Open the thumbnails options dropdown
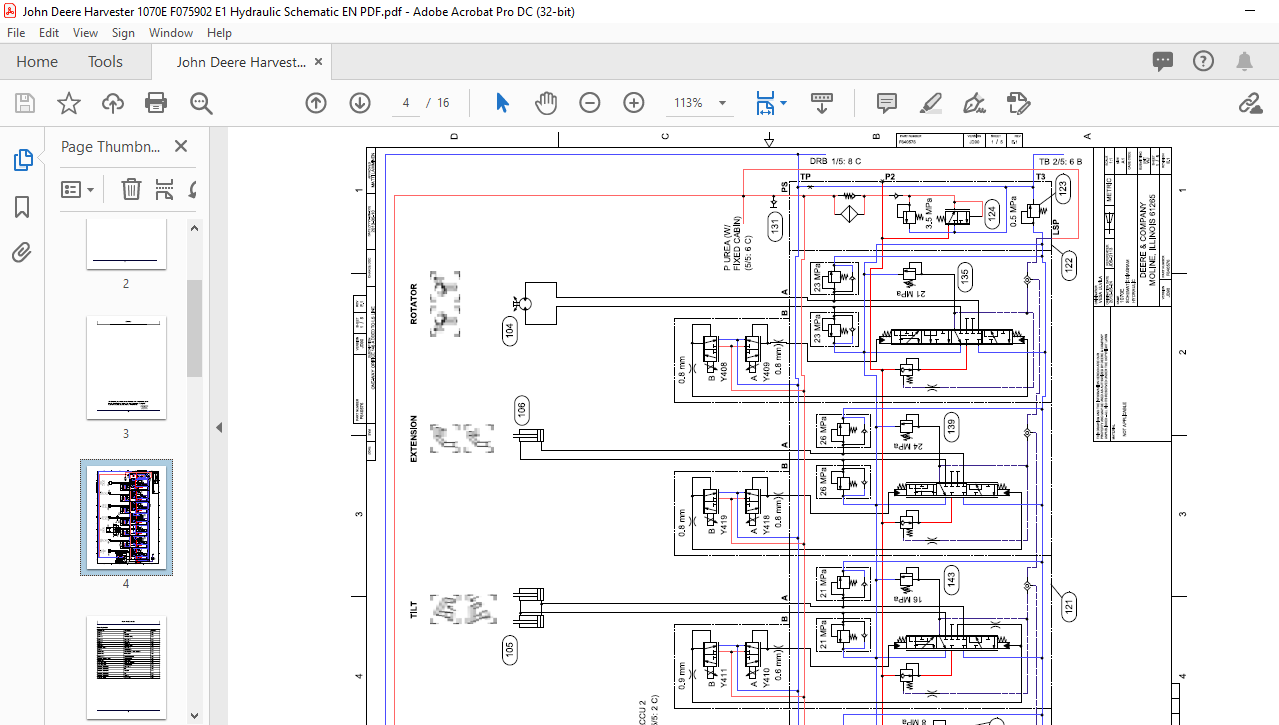This screenshot has height=725, width=1279. (x=77, y=189)
